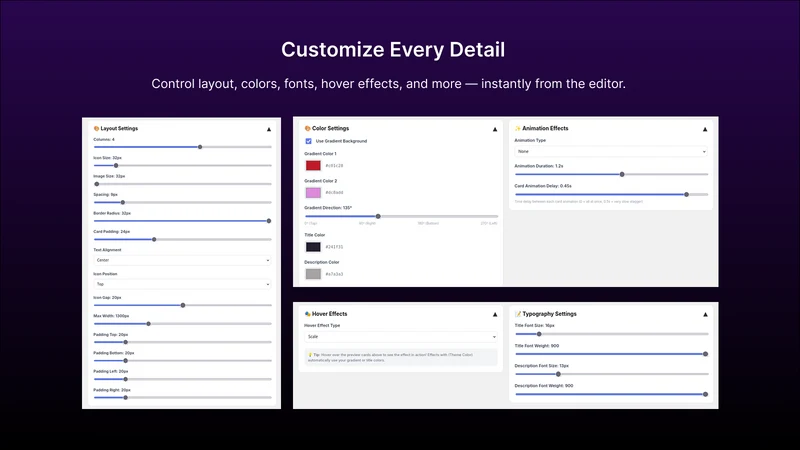Screen dimensions: 800x450
Task: Click the Gradient Direction slider handle
Action: [378, 216]
